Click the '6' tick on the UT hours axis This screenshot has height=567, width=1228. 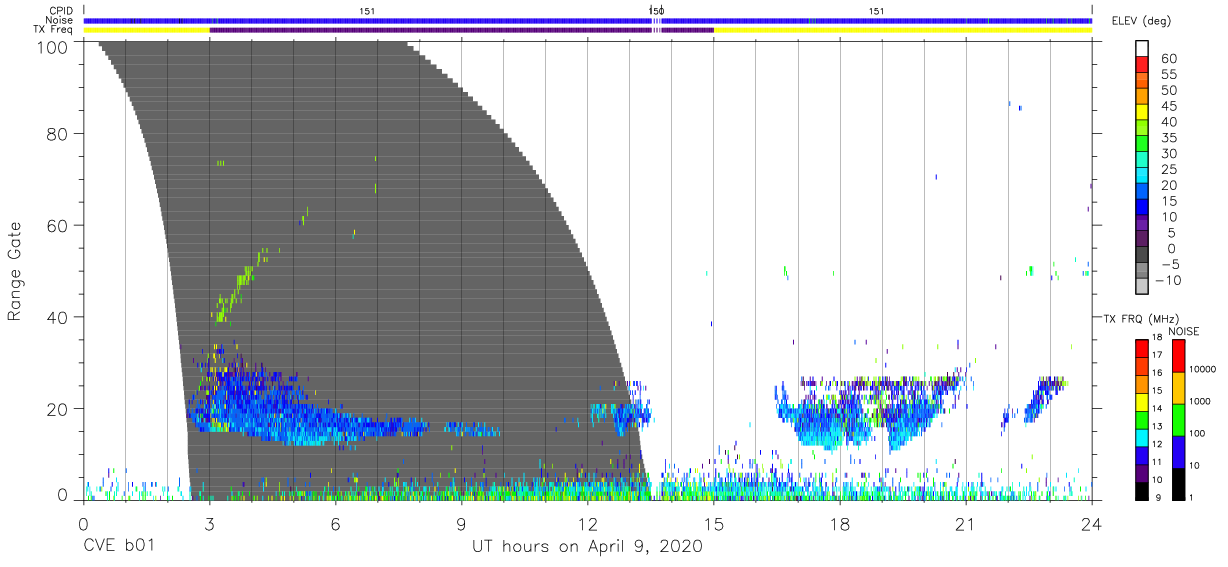[335, 525]
